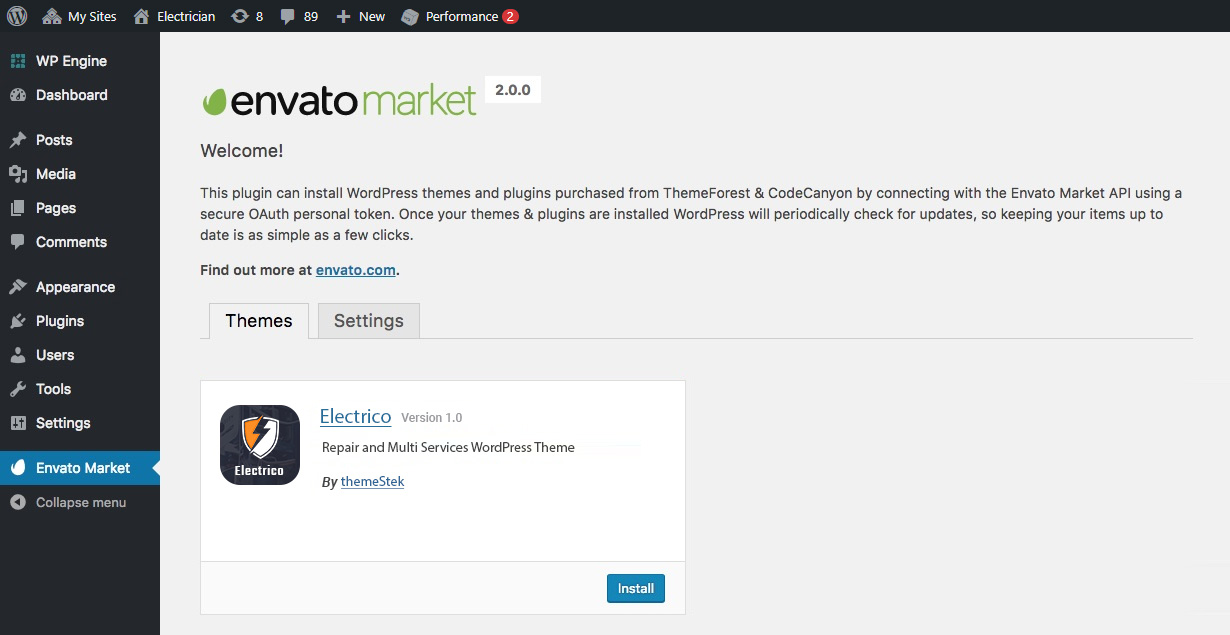
Task: Click the plus New content icon
Action: point(360,16)
